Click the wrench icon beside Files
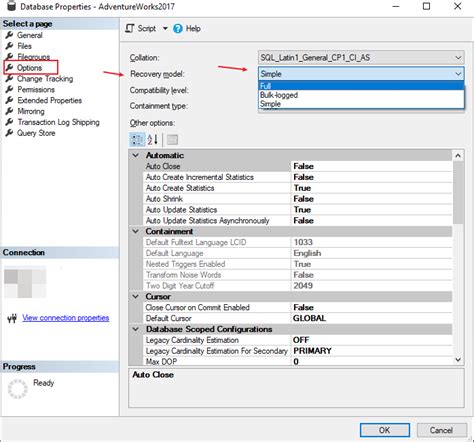This screenshot has height=442, width=474. 9,46
